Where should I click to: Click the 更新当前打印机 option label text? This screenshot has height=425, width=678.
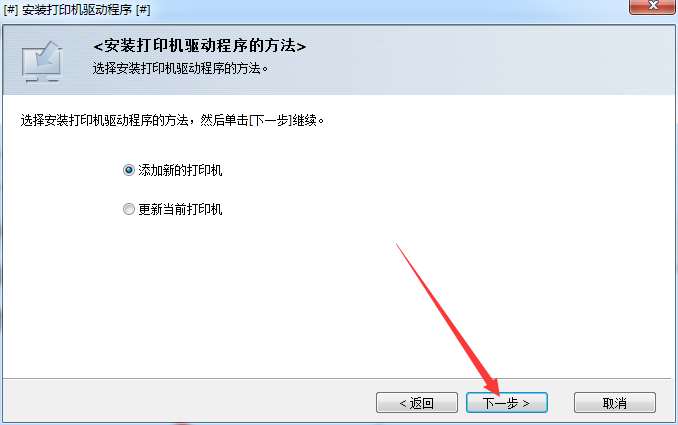pyautogui.click(x=180, y=209)
